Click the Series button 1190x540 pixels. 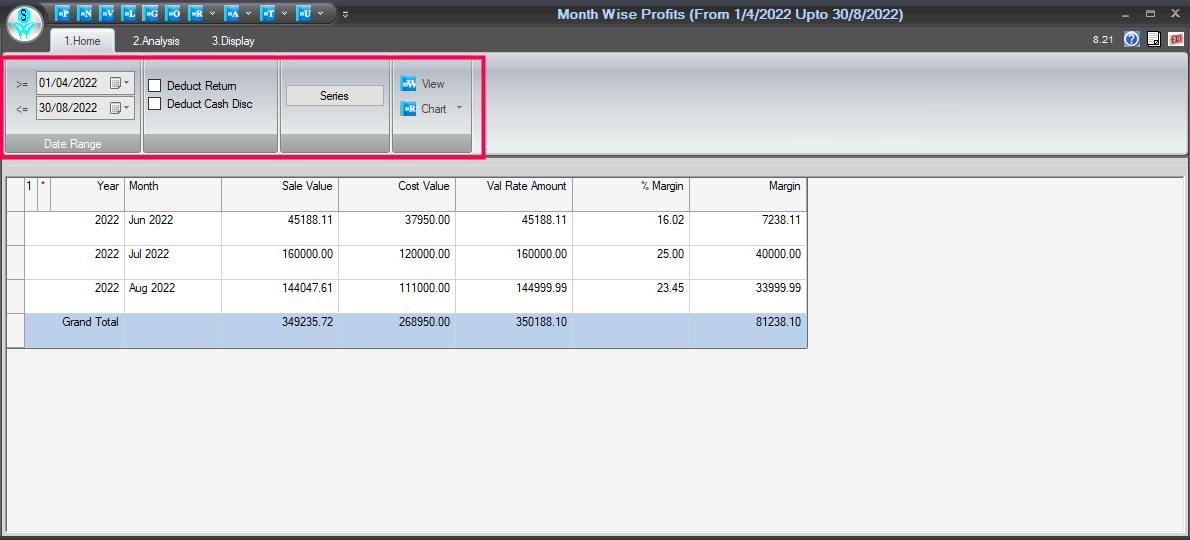[335, 96]
